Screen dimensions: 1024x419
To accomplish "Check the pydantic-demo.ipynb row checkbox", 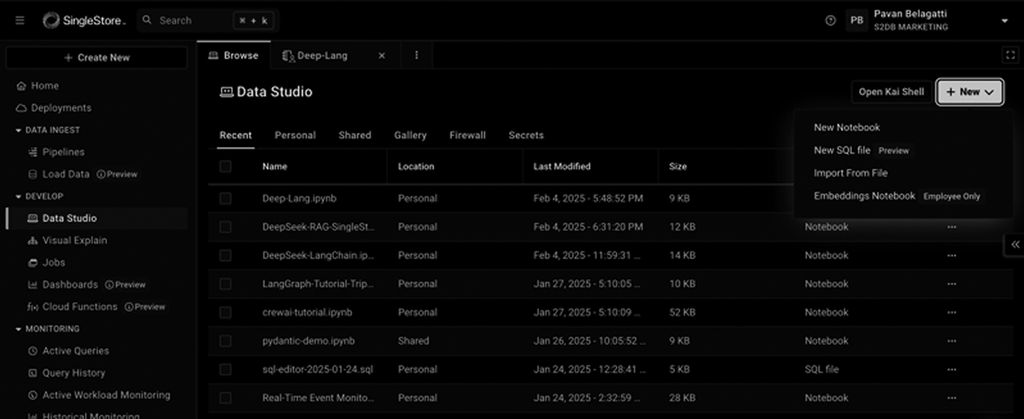I will tap(225, 341).
